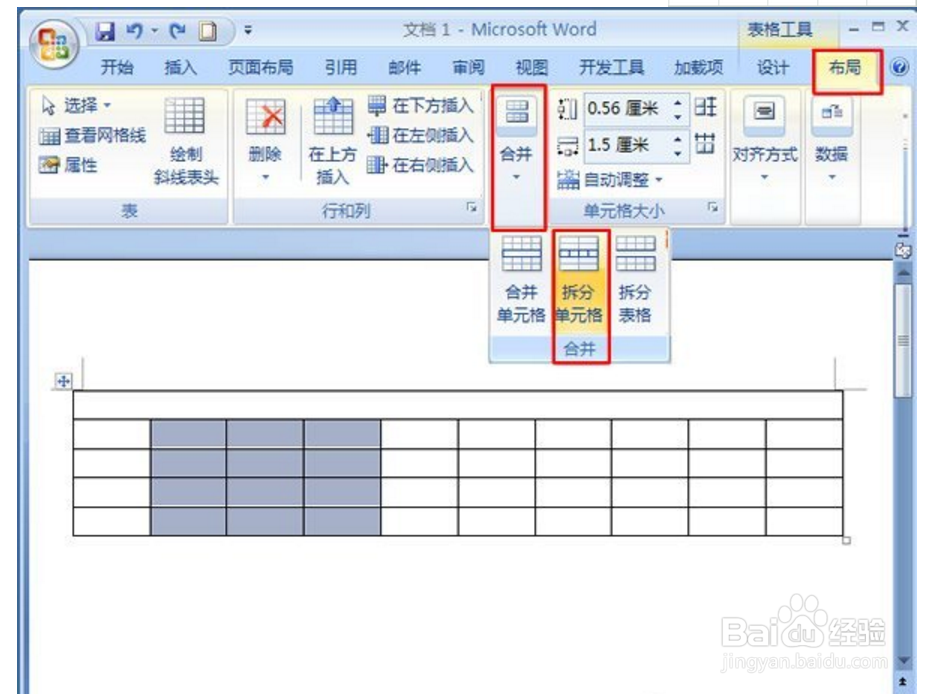
Task: Switch to the 开始 tab
Action: click(117, 67)
